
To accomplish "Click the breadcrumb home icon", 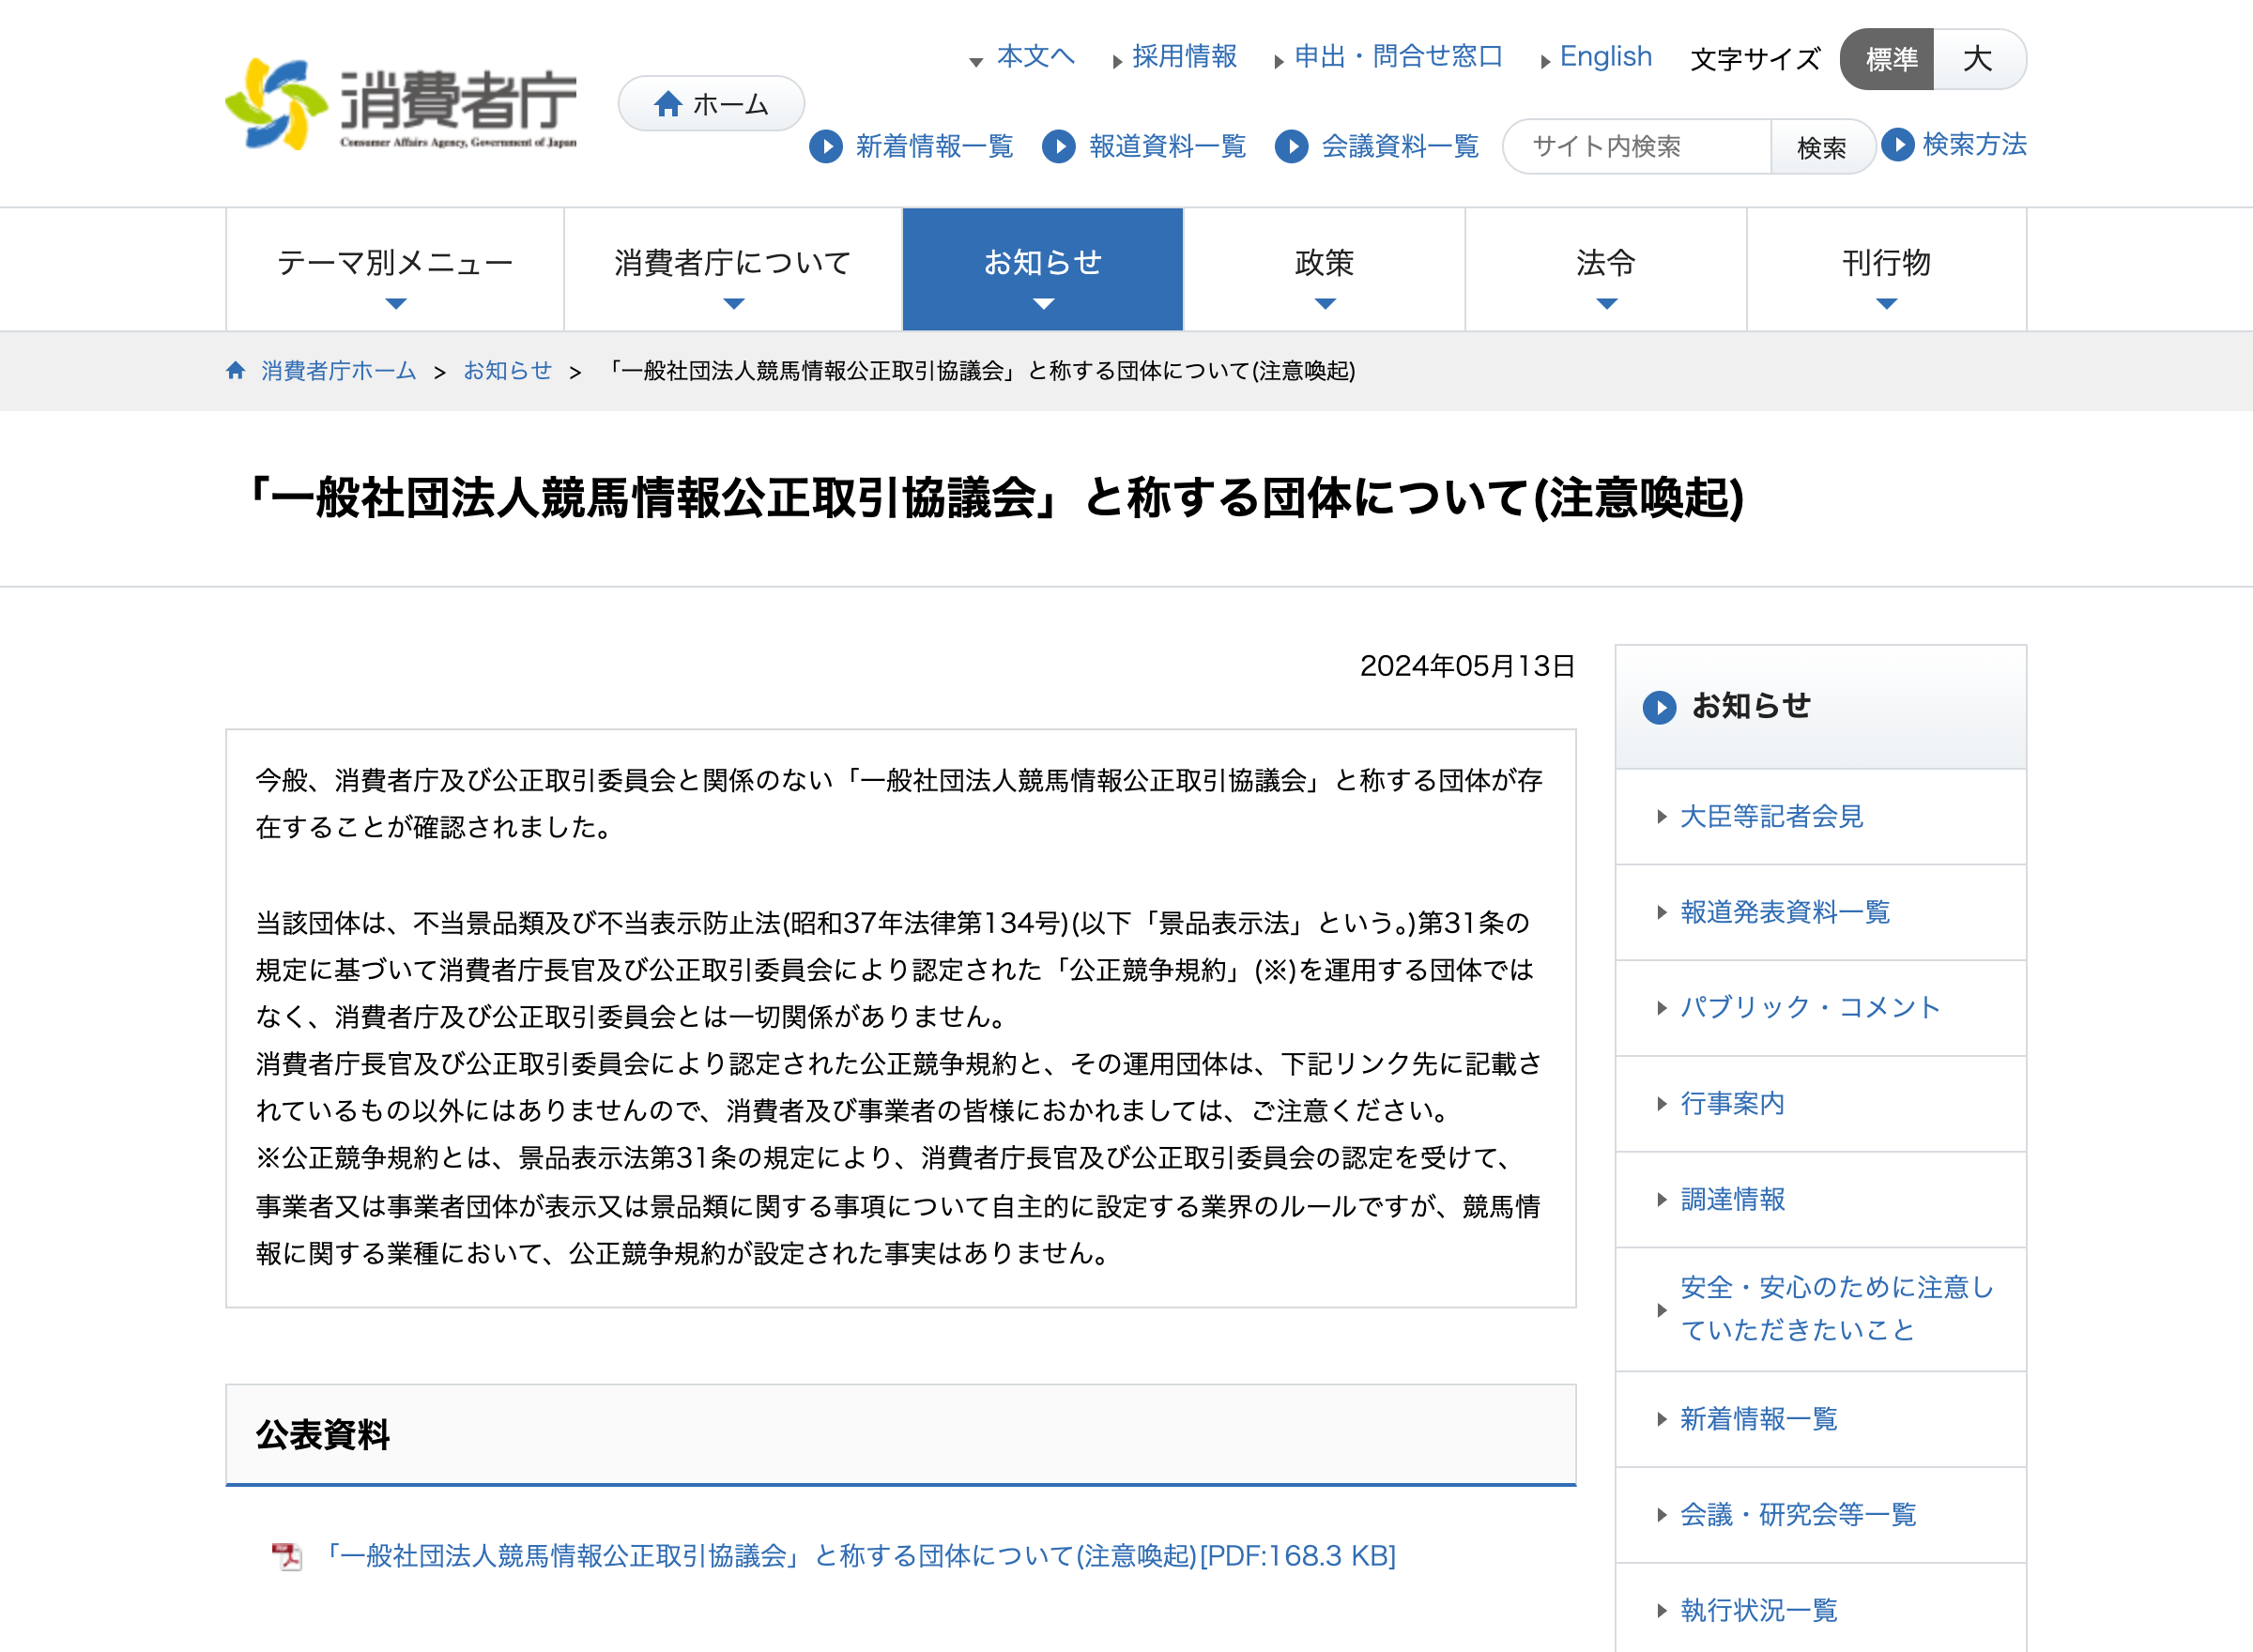I will coord(236,370).
